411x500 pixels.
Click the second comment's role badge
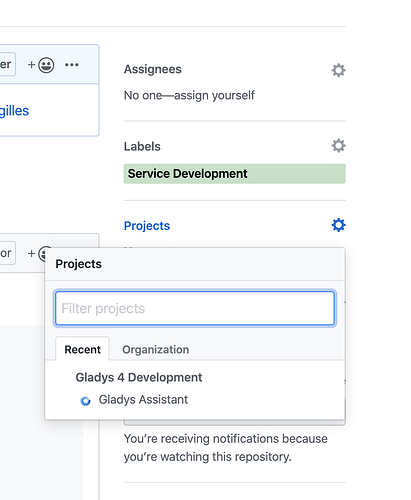point(7,253)
